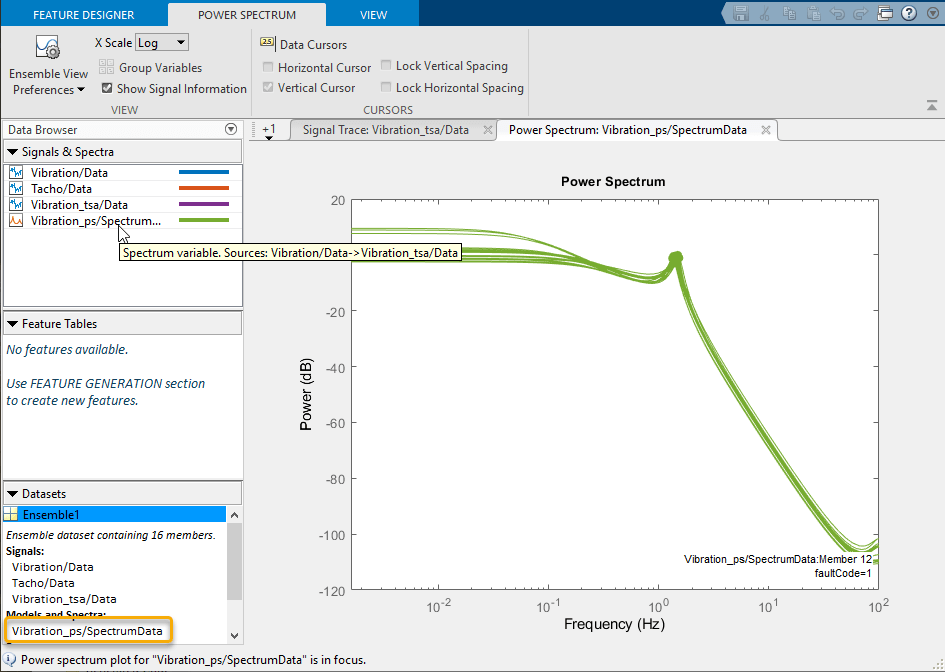Click the save icon in quick access toolbar
The height and width of the screenshot is (672, 945).
740,13
